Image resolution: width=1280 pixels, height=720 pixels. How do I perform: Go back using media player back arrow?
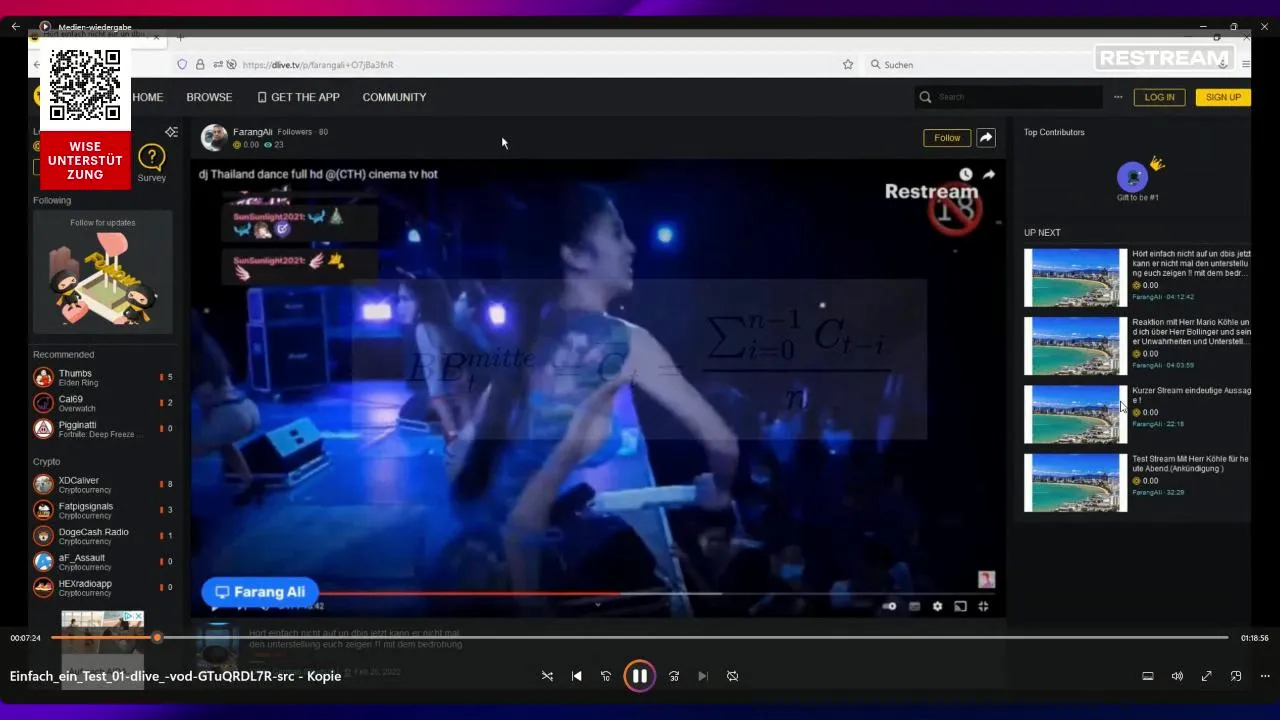pos(15,27)
